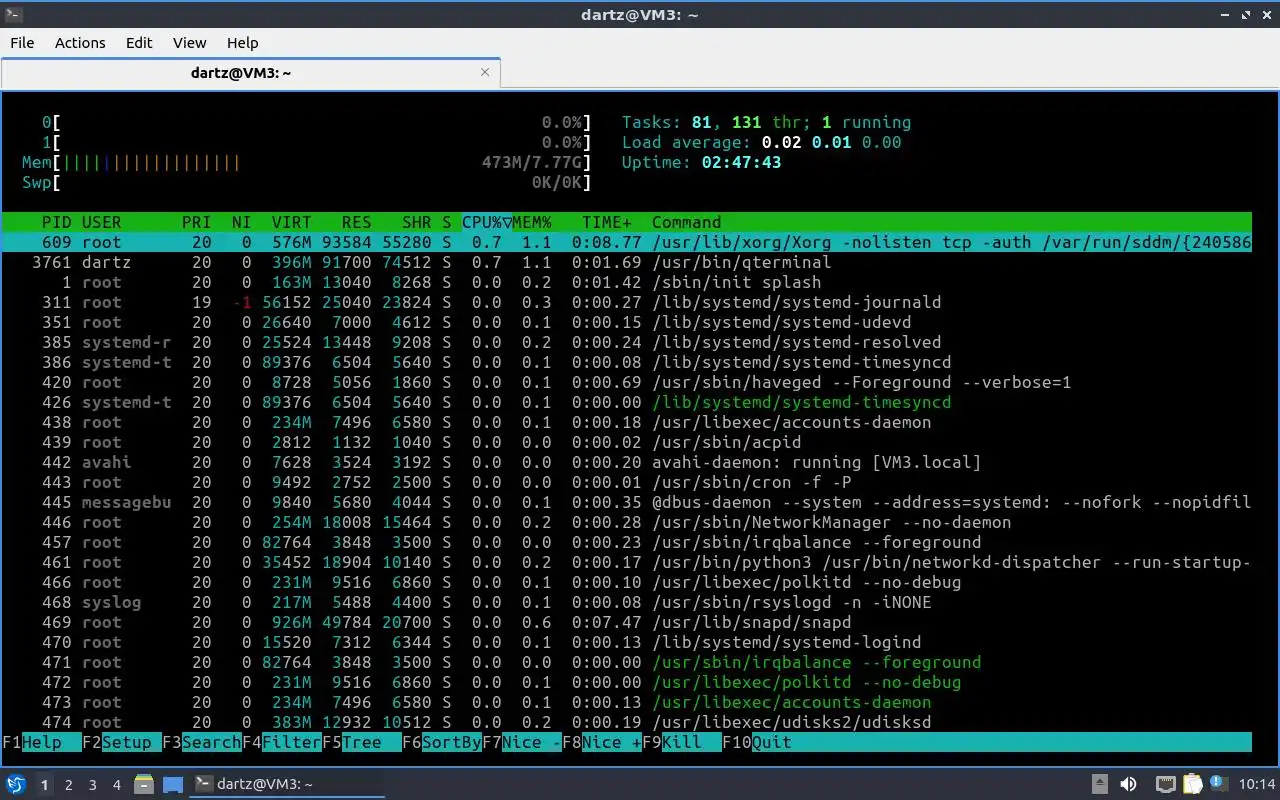This screenshot has width=1280, height=800.
Task: Click the terminal icon in the title bar
Action: [14, 15]
